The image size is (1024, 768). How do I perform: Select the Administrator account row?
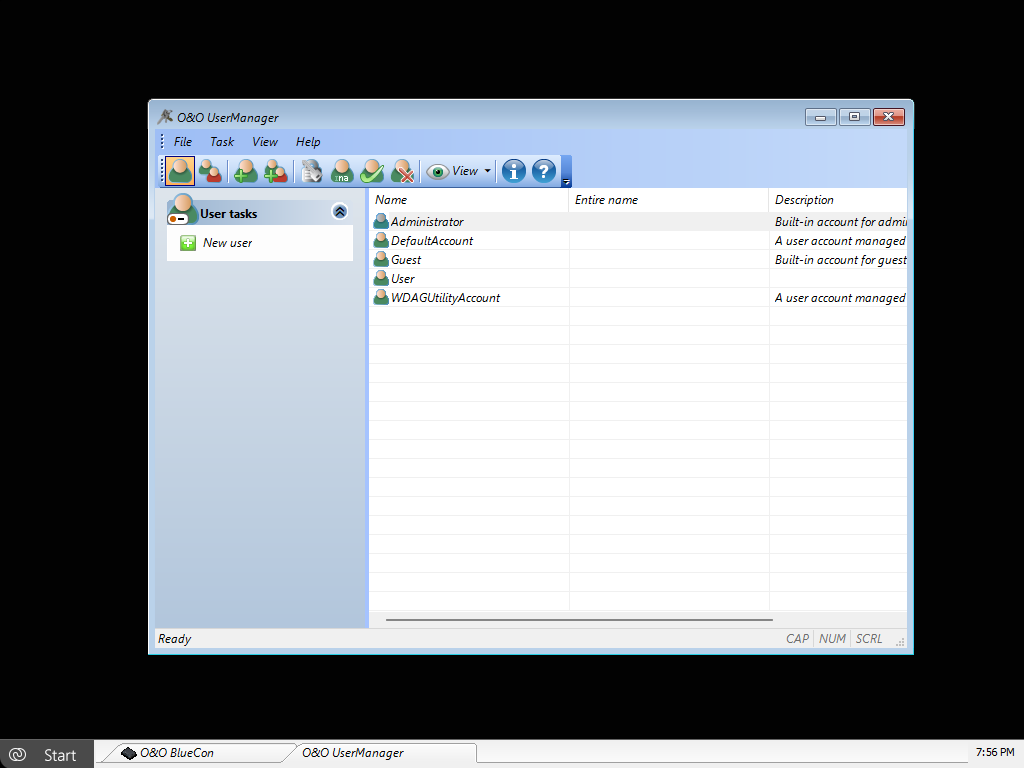click(x=427, y=222)
